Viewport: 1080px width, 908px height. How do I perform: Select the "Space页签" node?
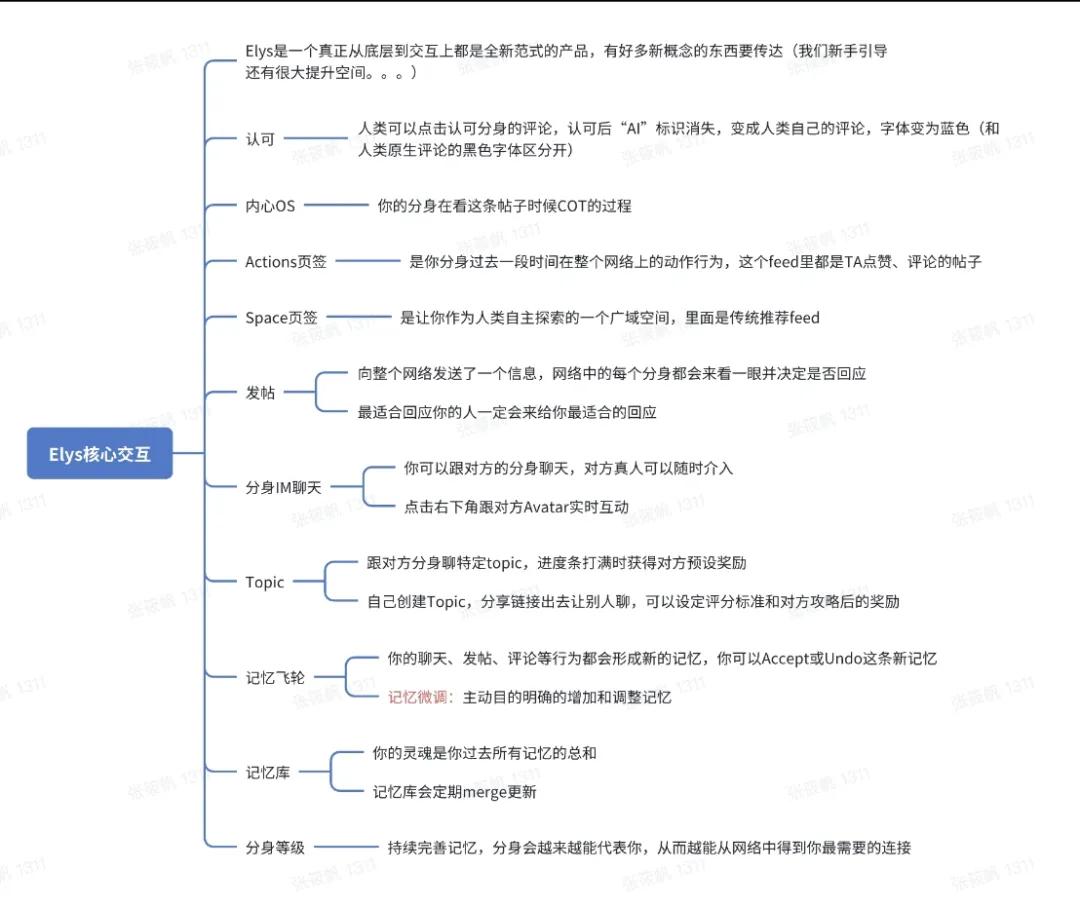(x=281, y=318)
